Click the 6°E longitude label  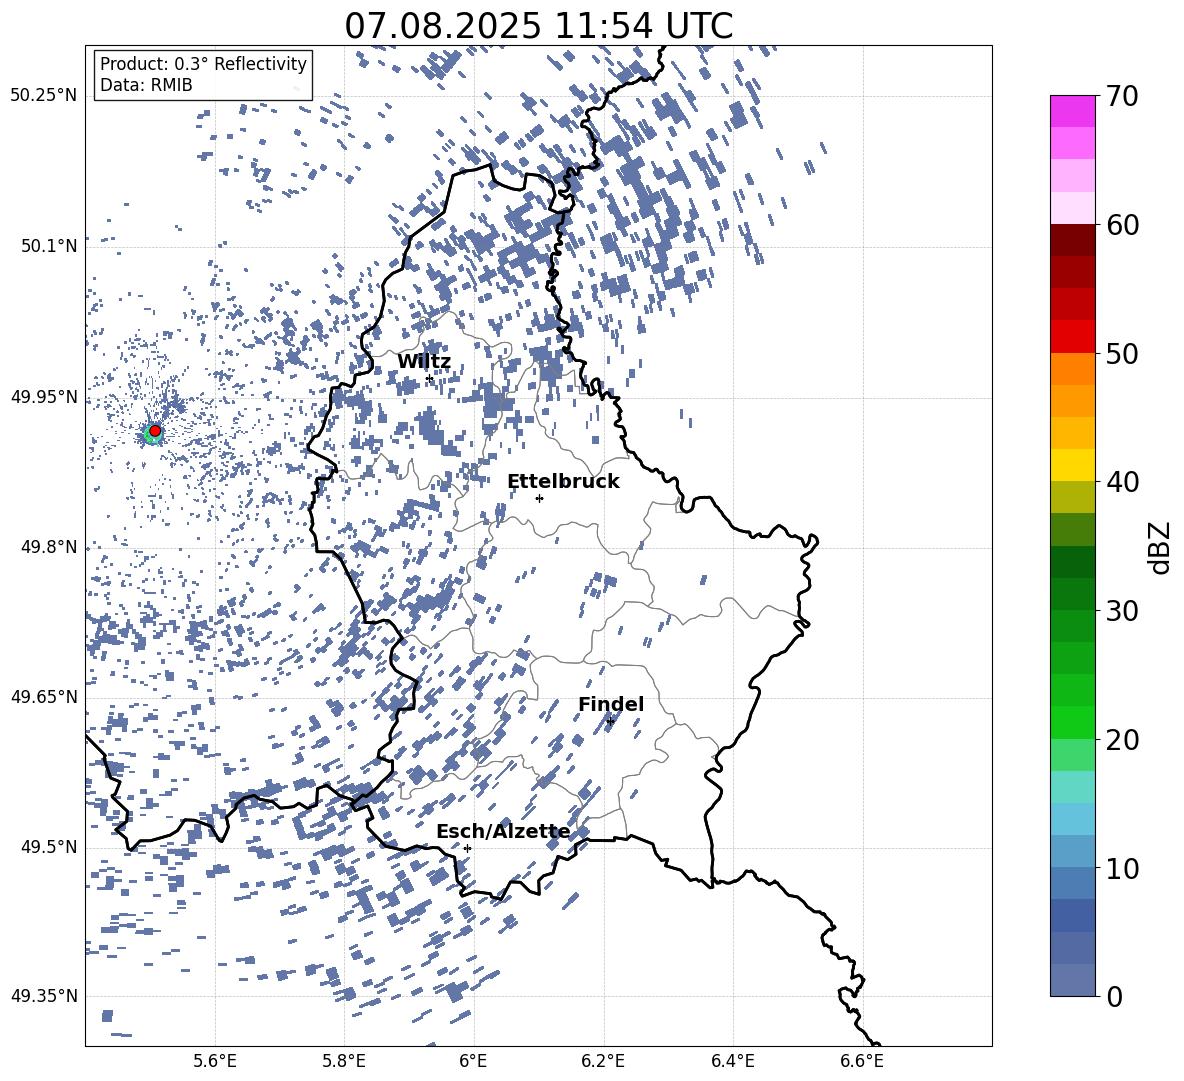[473, 1061]
